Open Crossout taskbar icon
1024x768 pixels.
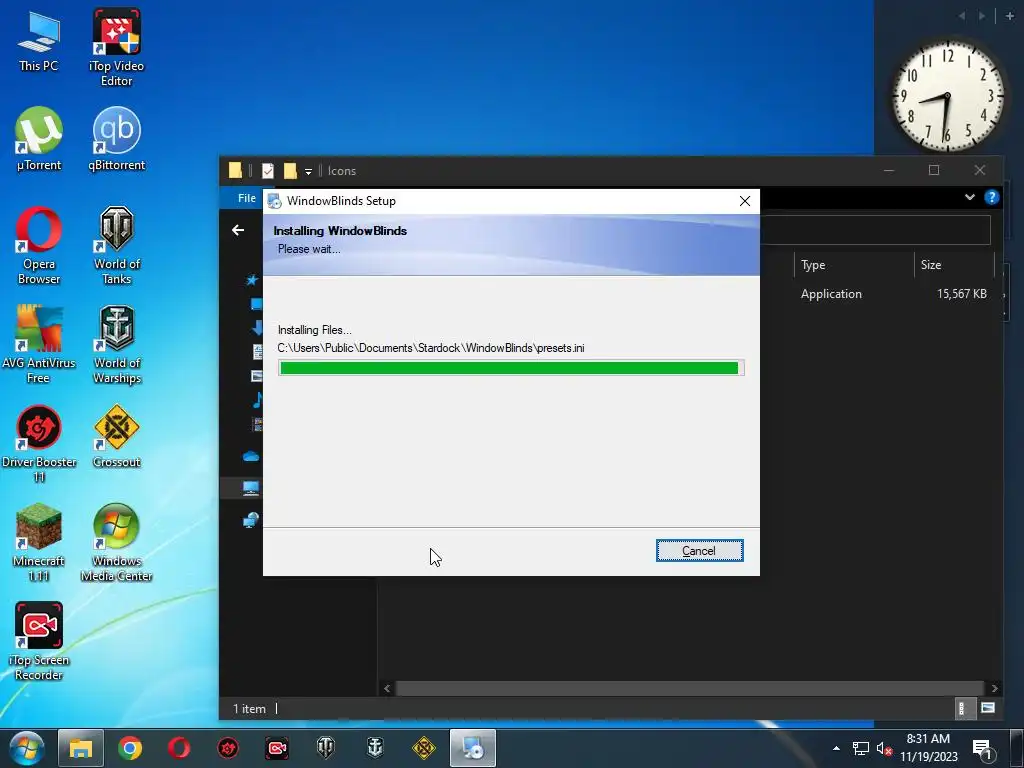click(x=424, y=748)
